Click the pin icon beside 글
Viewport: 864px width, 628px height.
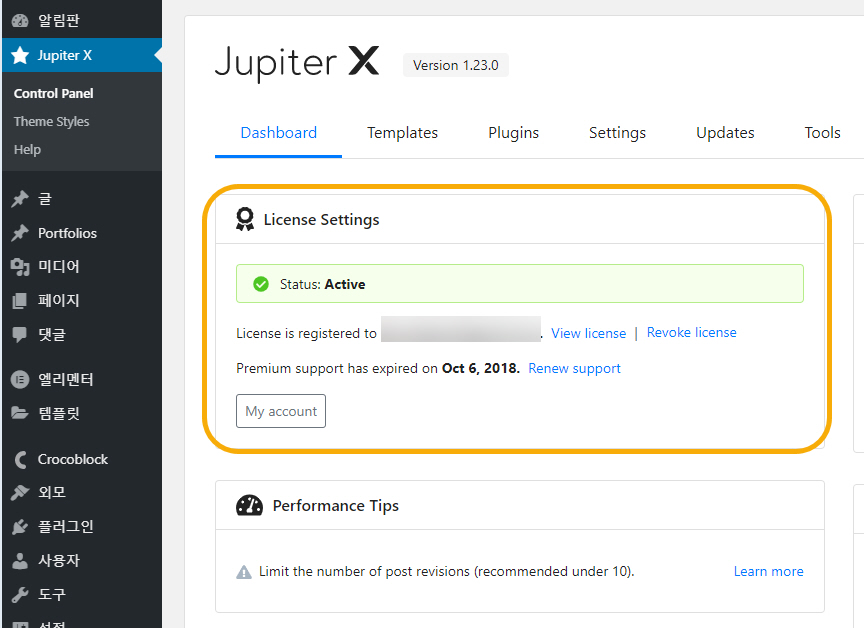pos(20,199)
